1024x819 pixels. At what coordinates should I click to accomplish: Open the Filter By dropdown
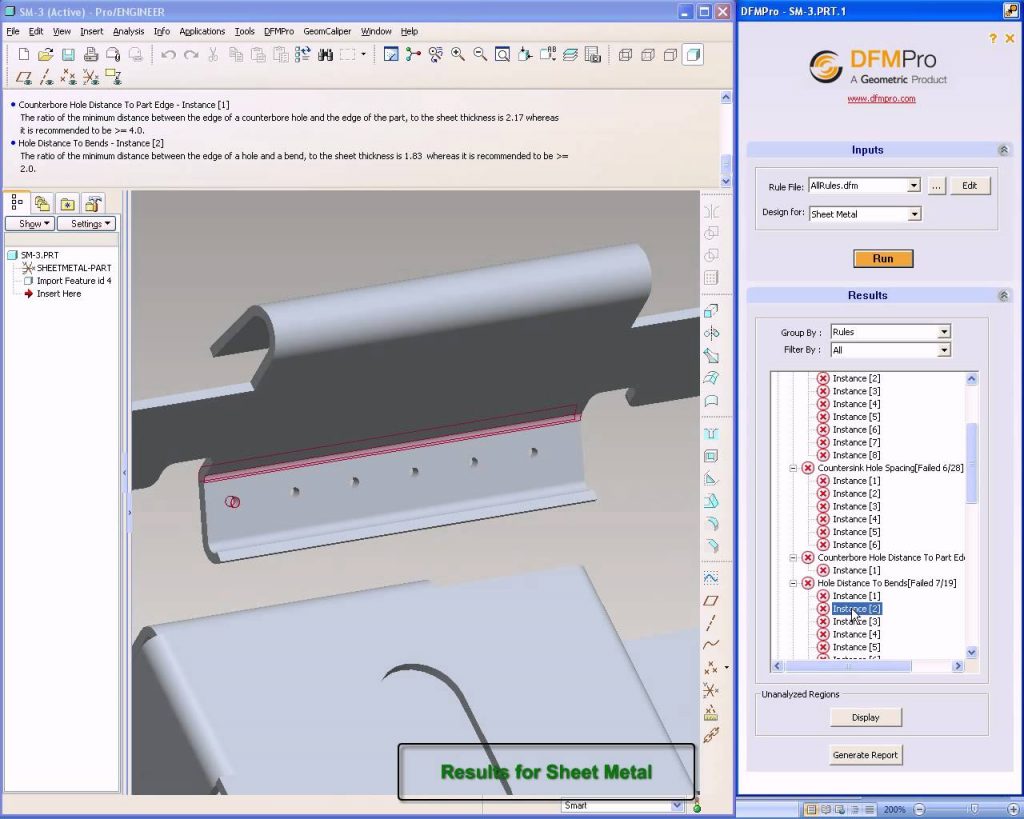point(944,350)
